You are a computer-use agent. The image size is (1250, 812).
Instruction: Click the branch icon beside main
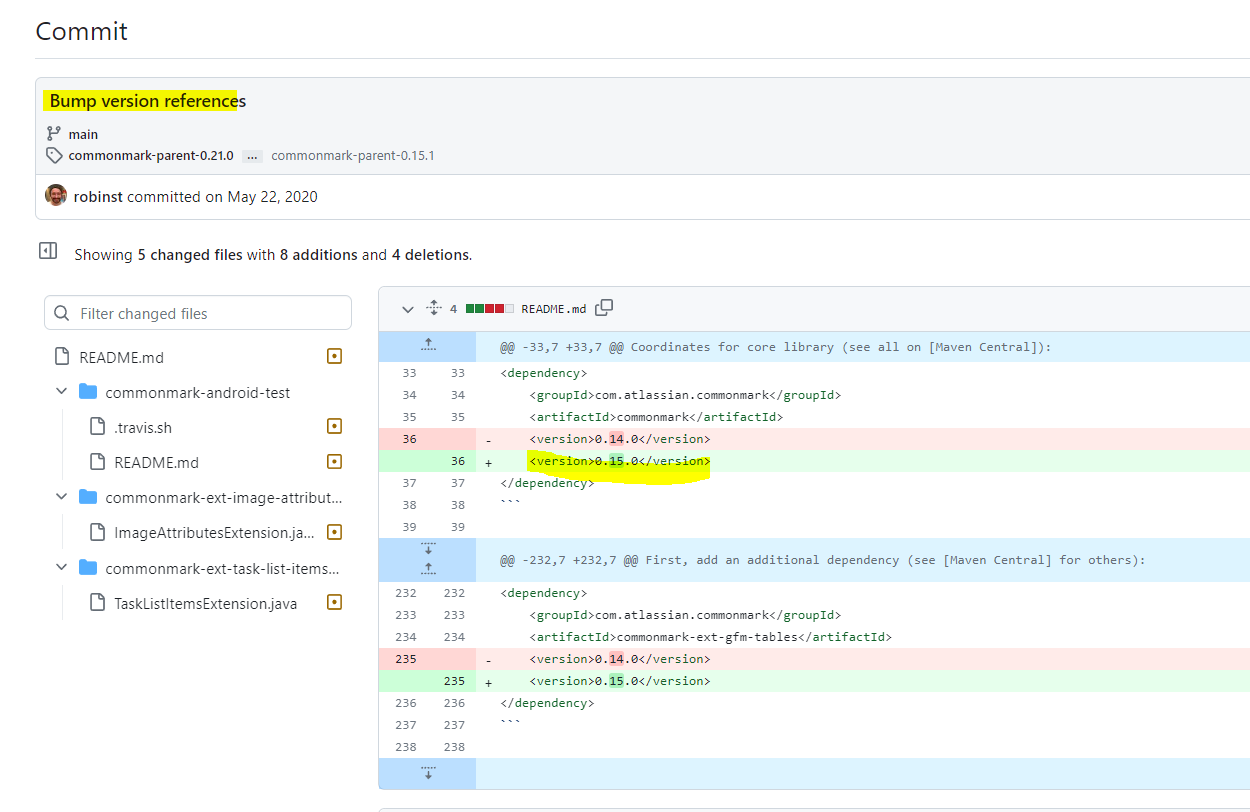click(x=54, y=134)
